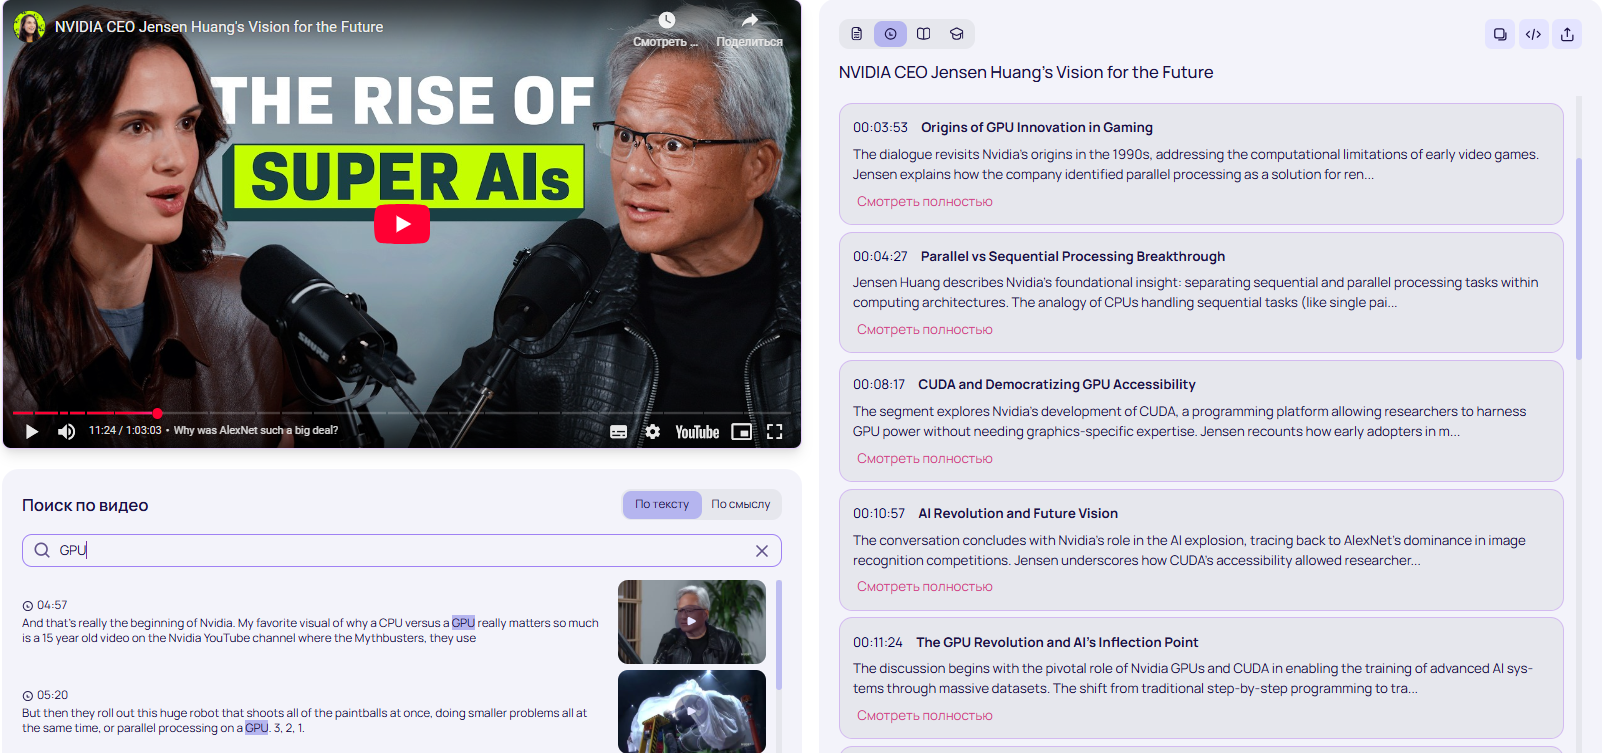
Task: Click the copy icon at top right
Action: pos(1500,34)
